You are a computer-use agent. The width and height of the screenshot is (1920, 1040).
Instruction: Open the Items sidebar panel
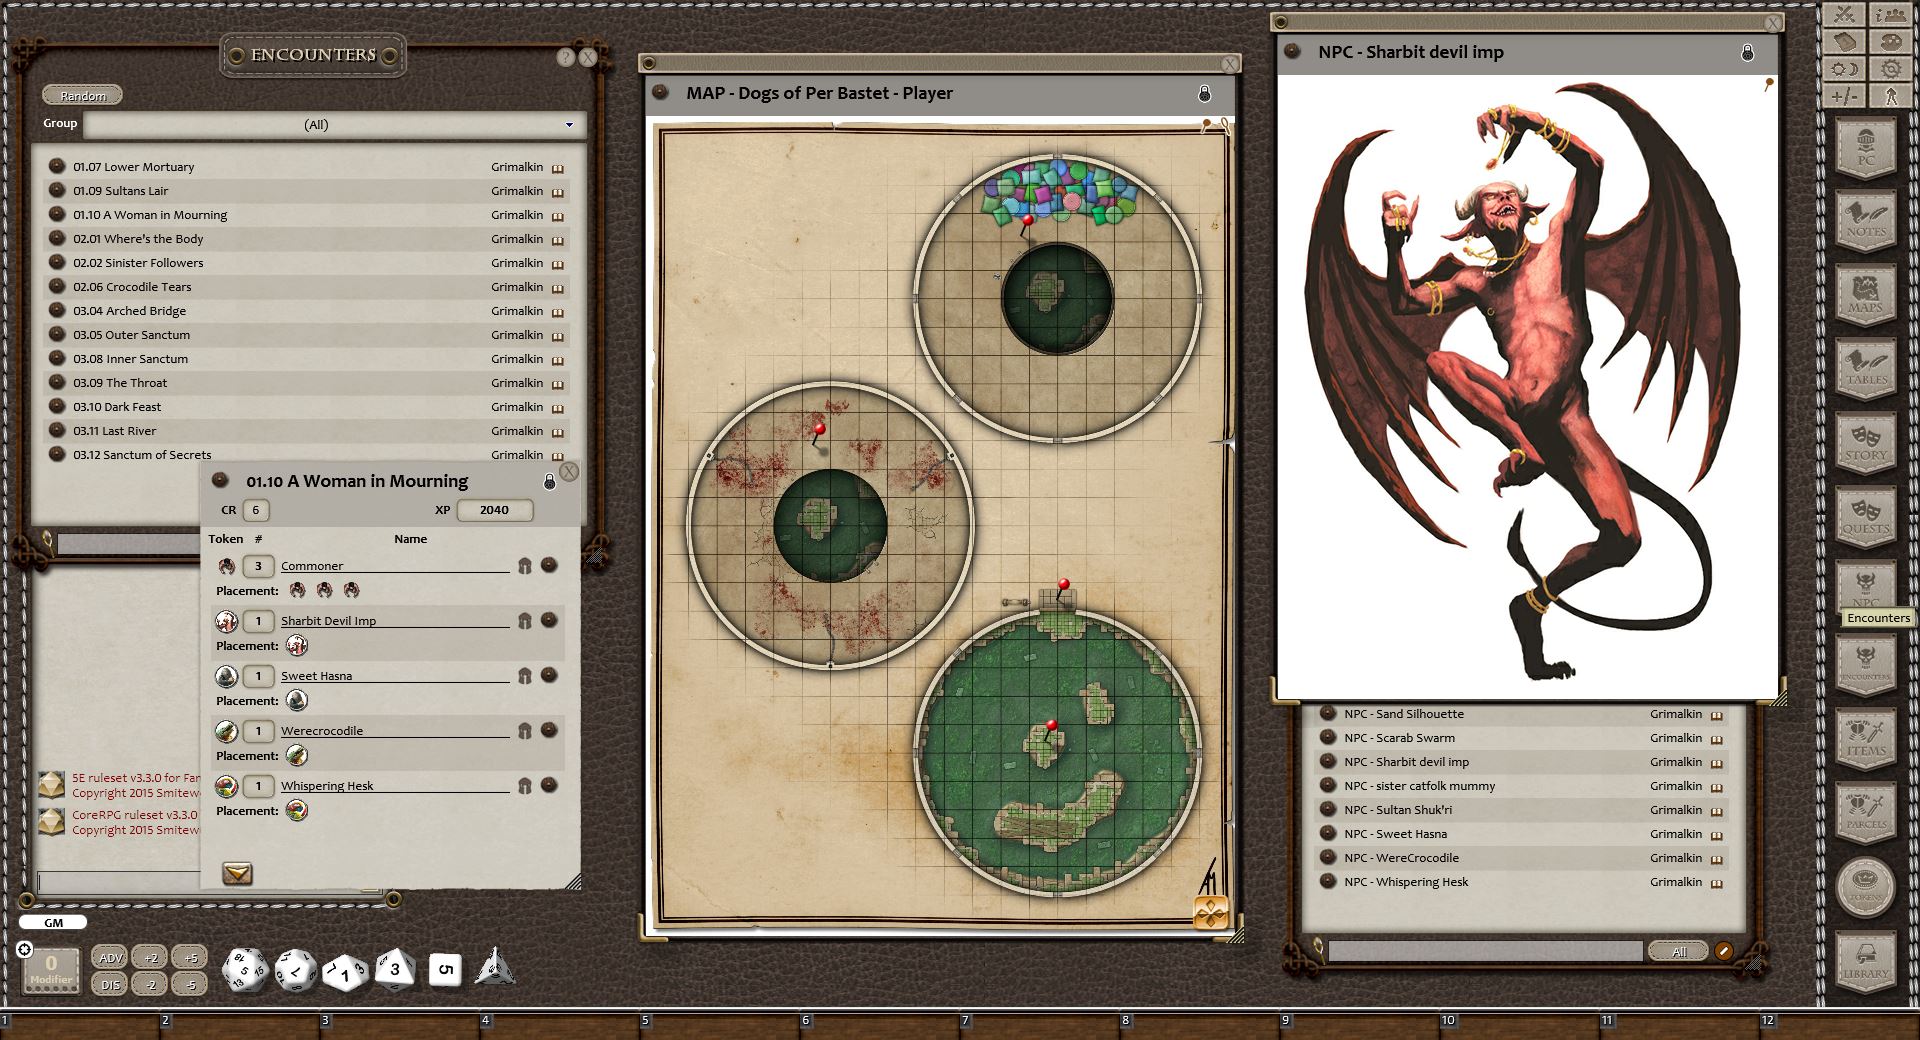[x=1865, y=738]
